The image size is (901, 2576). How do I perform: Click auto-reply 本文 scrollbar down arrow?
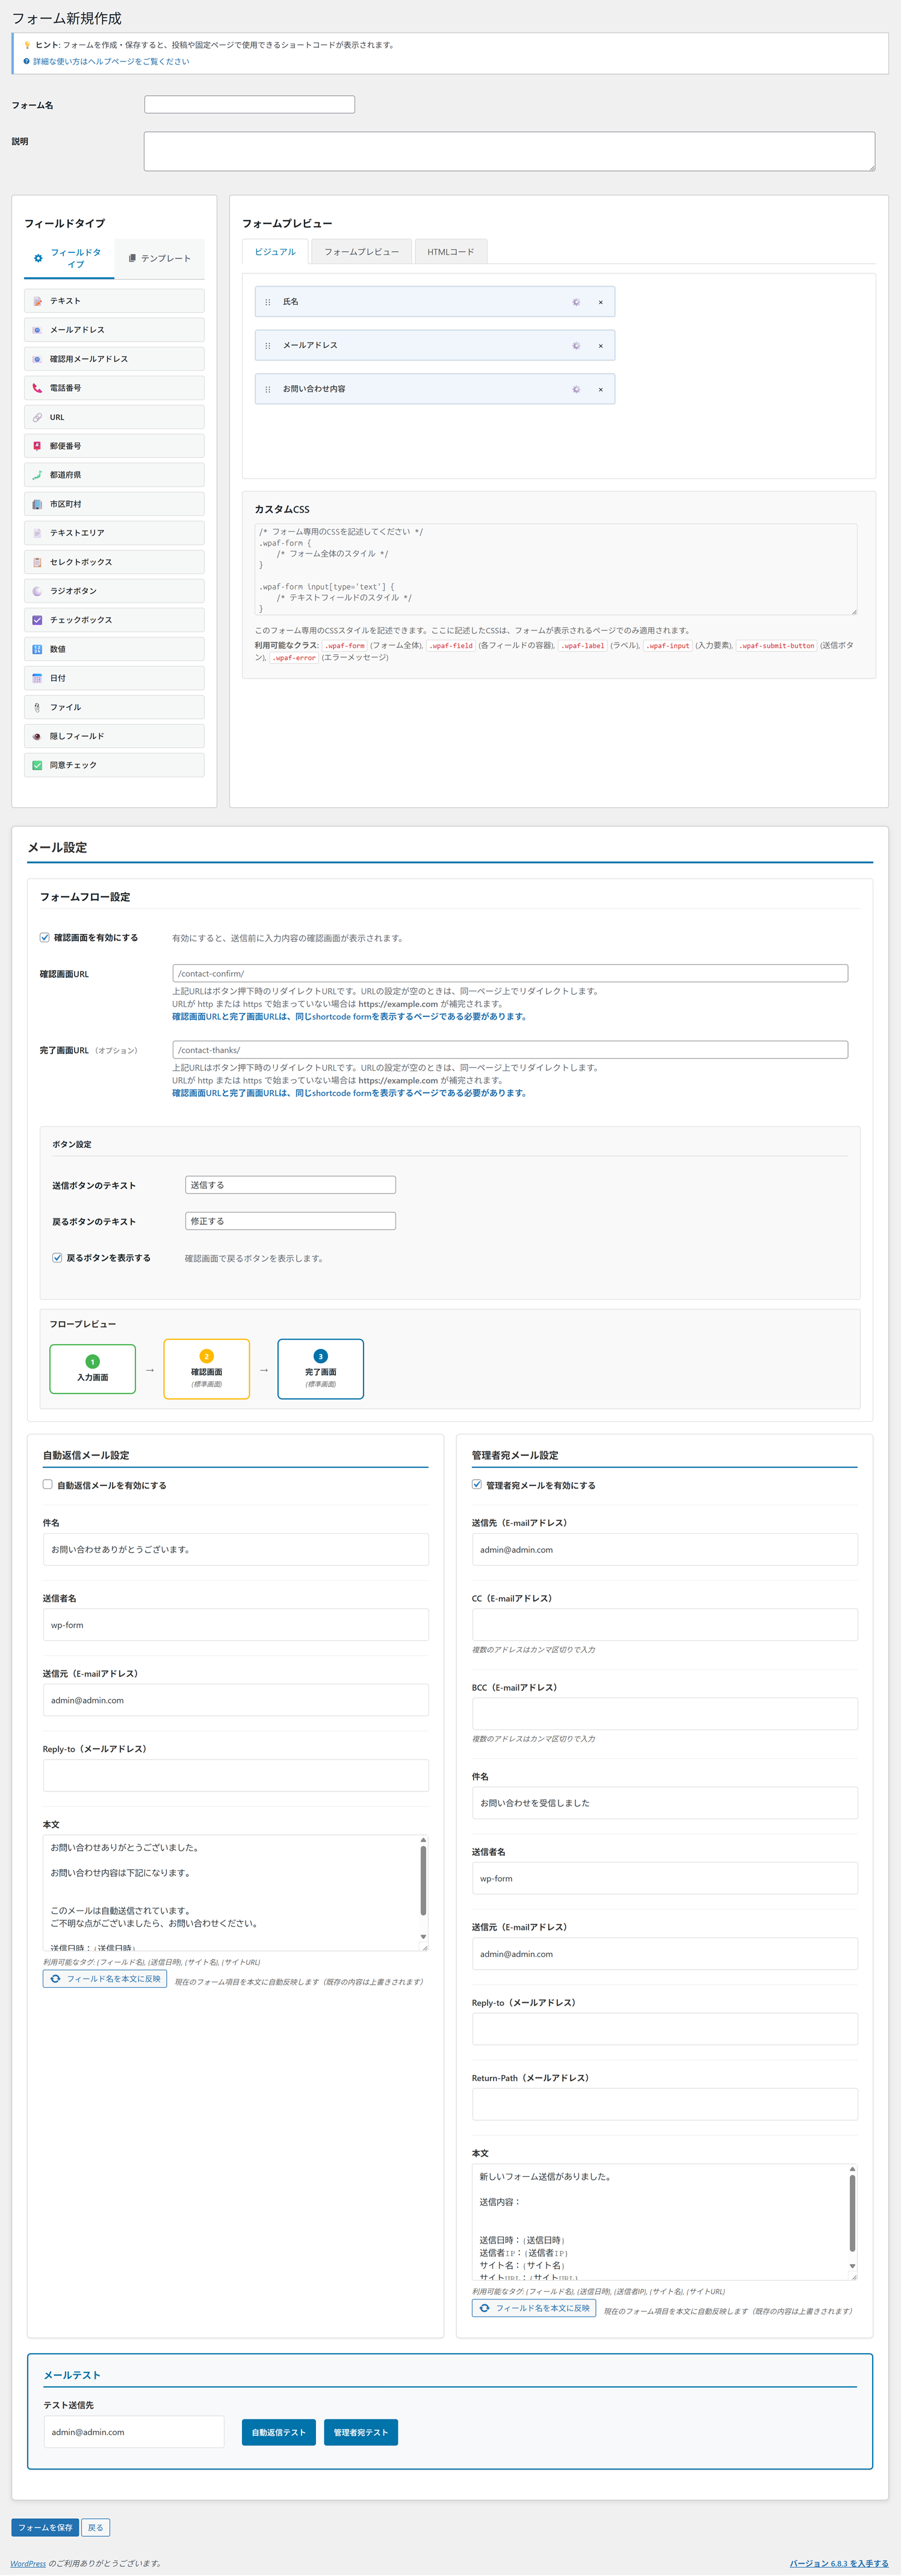(x=423, y=1937)
